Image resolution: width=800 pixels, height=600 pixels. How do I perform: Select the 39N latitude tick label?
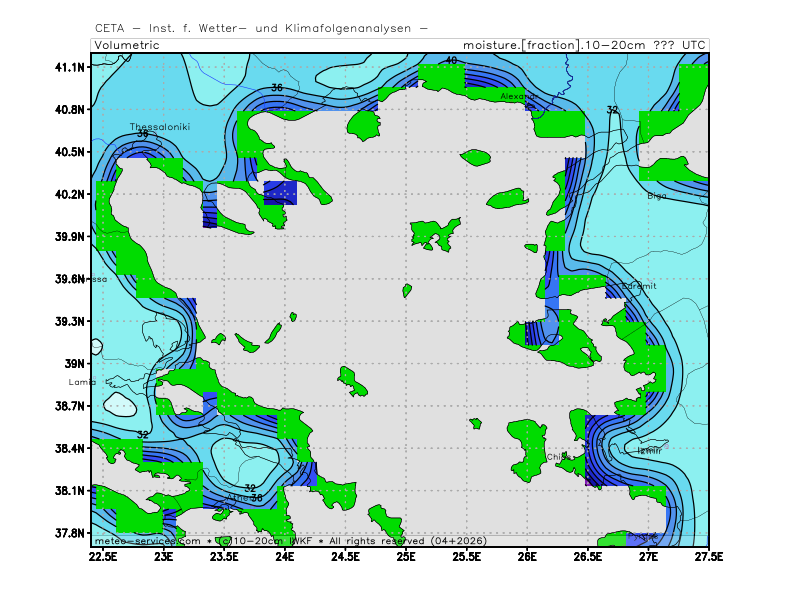coord(75,364)
